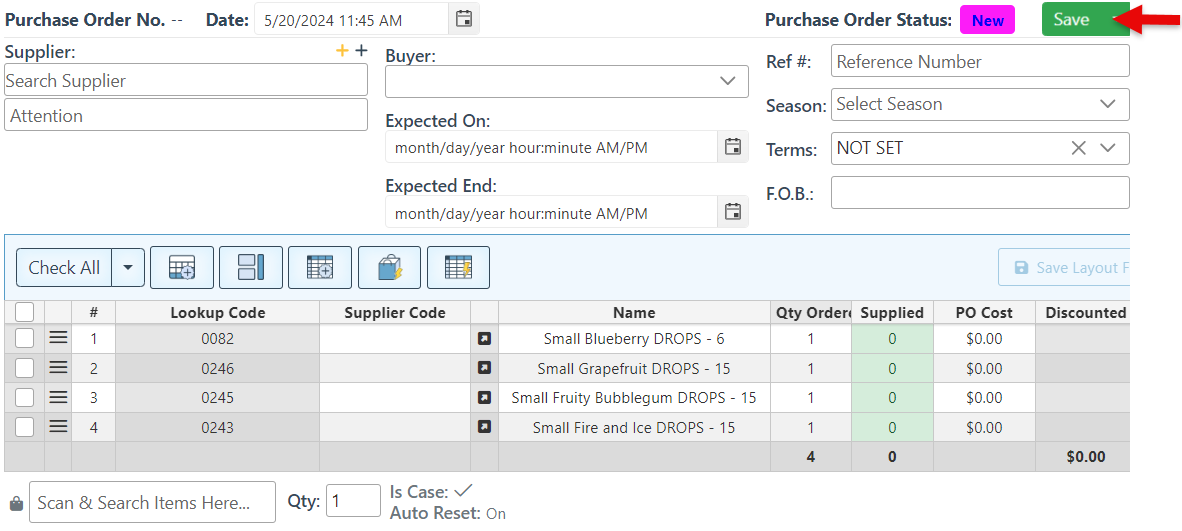
Task: Tick the checkbox for row 1 item 0082
Action: [25, 339]
